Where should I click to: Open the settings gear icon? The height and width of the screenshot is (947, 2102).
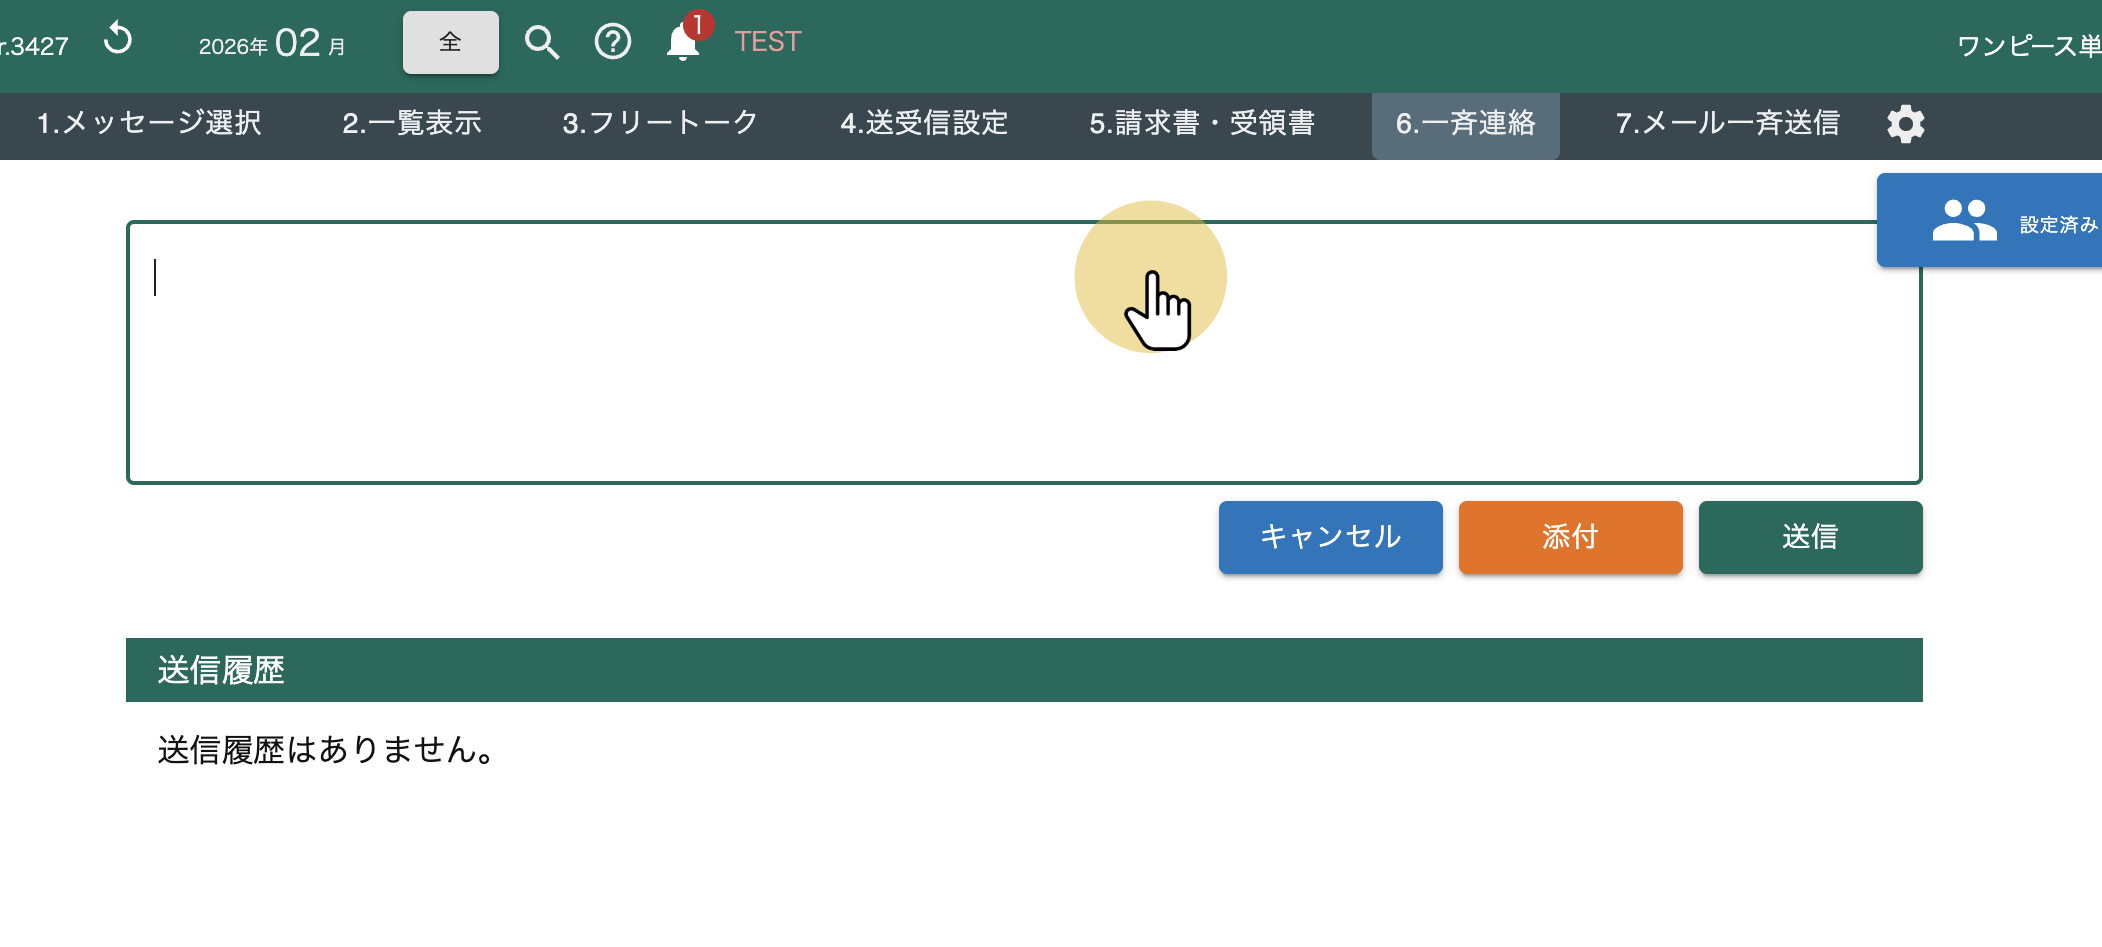click(1905, 124)
